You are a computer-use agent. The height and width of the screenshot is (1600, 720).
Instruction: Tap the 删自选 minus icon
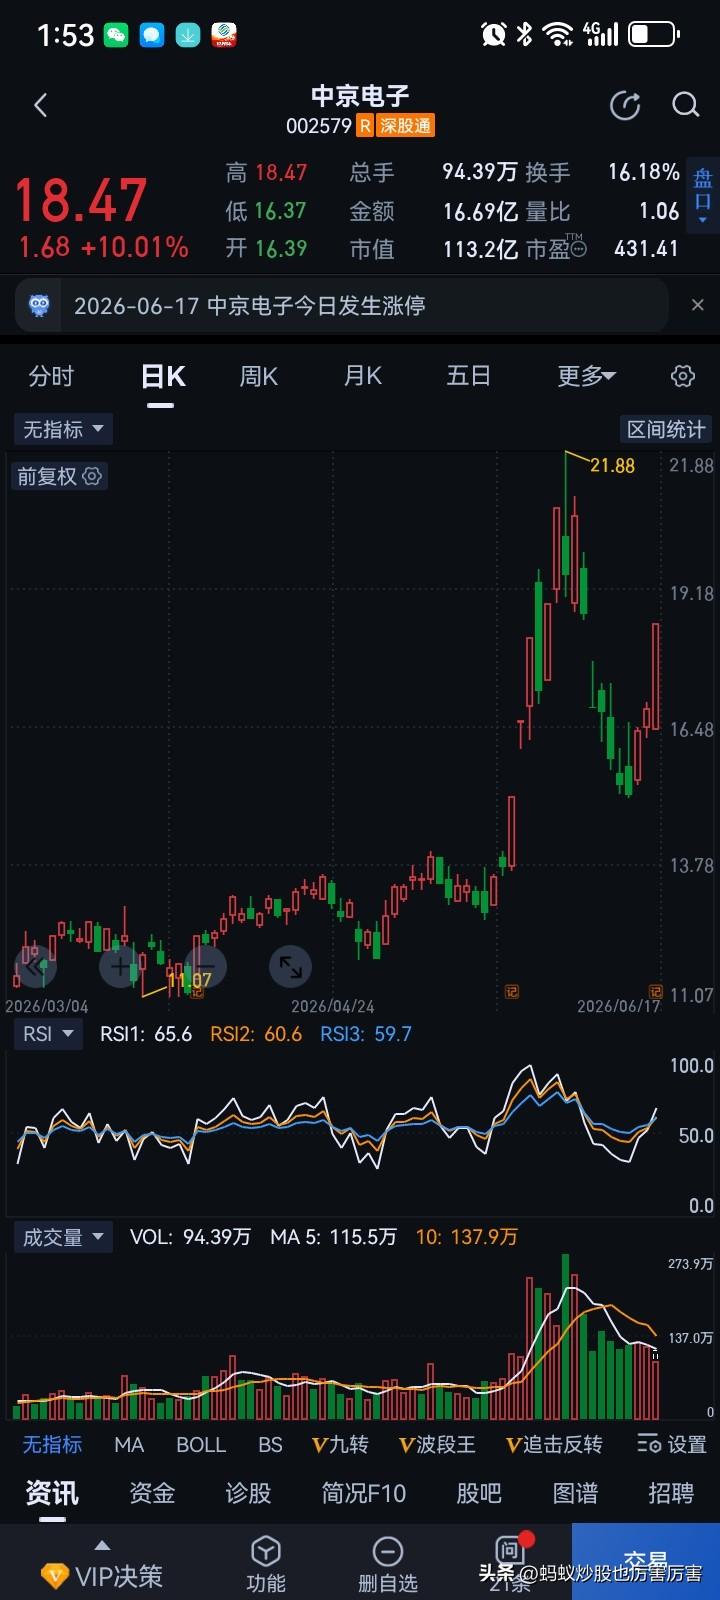tap(387, 1551)
